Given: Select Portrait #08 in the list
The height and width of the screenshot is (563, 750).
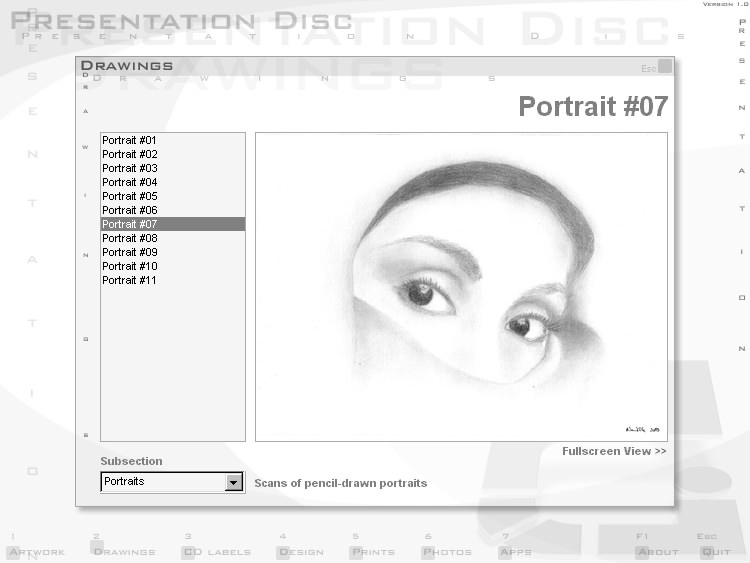Looking at the screenshot, I should [x=173, y=238].
